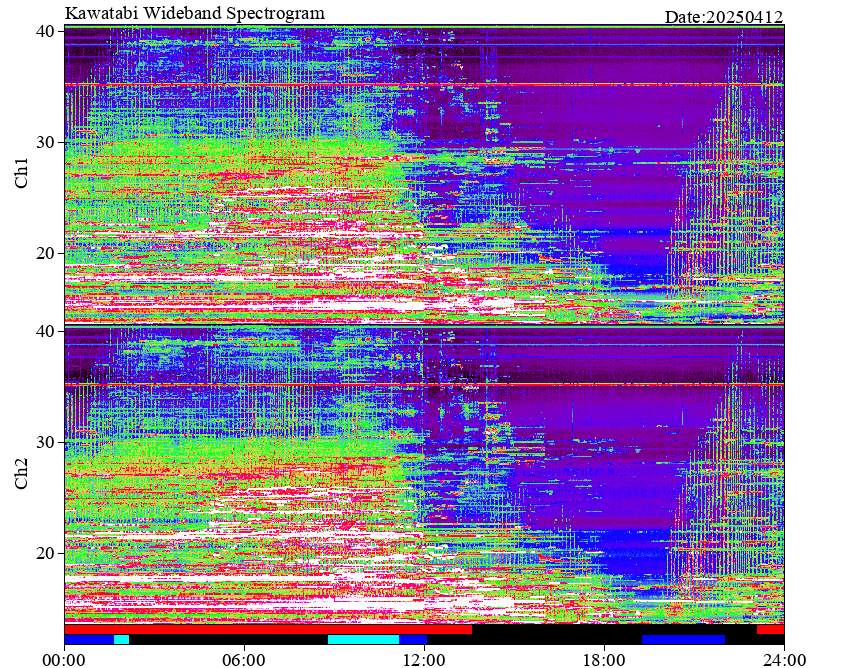The height and width of the screenshot is (668, 848).
Task: Click the Kawatabi Wideband Spectrogram title
Action: (x=194, y=13)
